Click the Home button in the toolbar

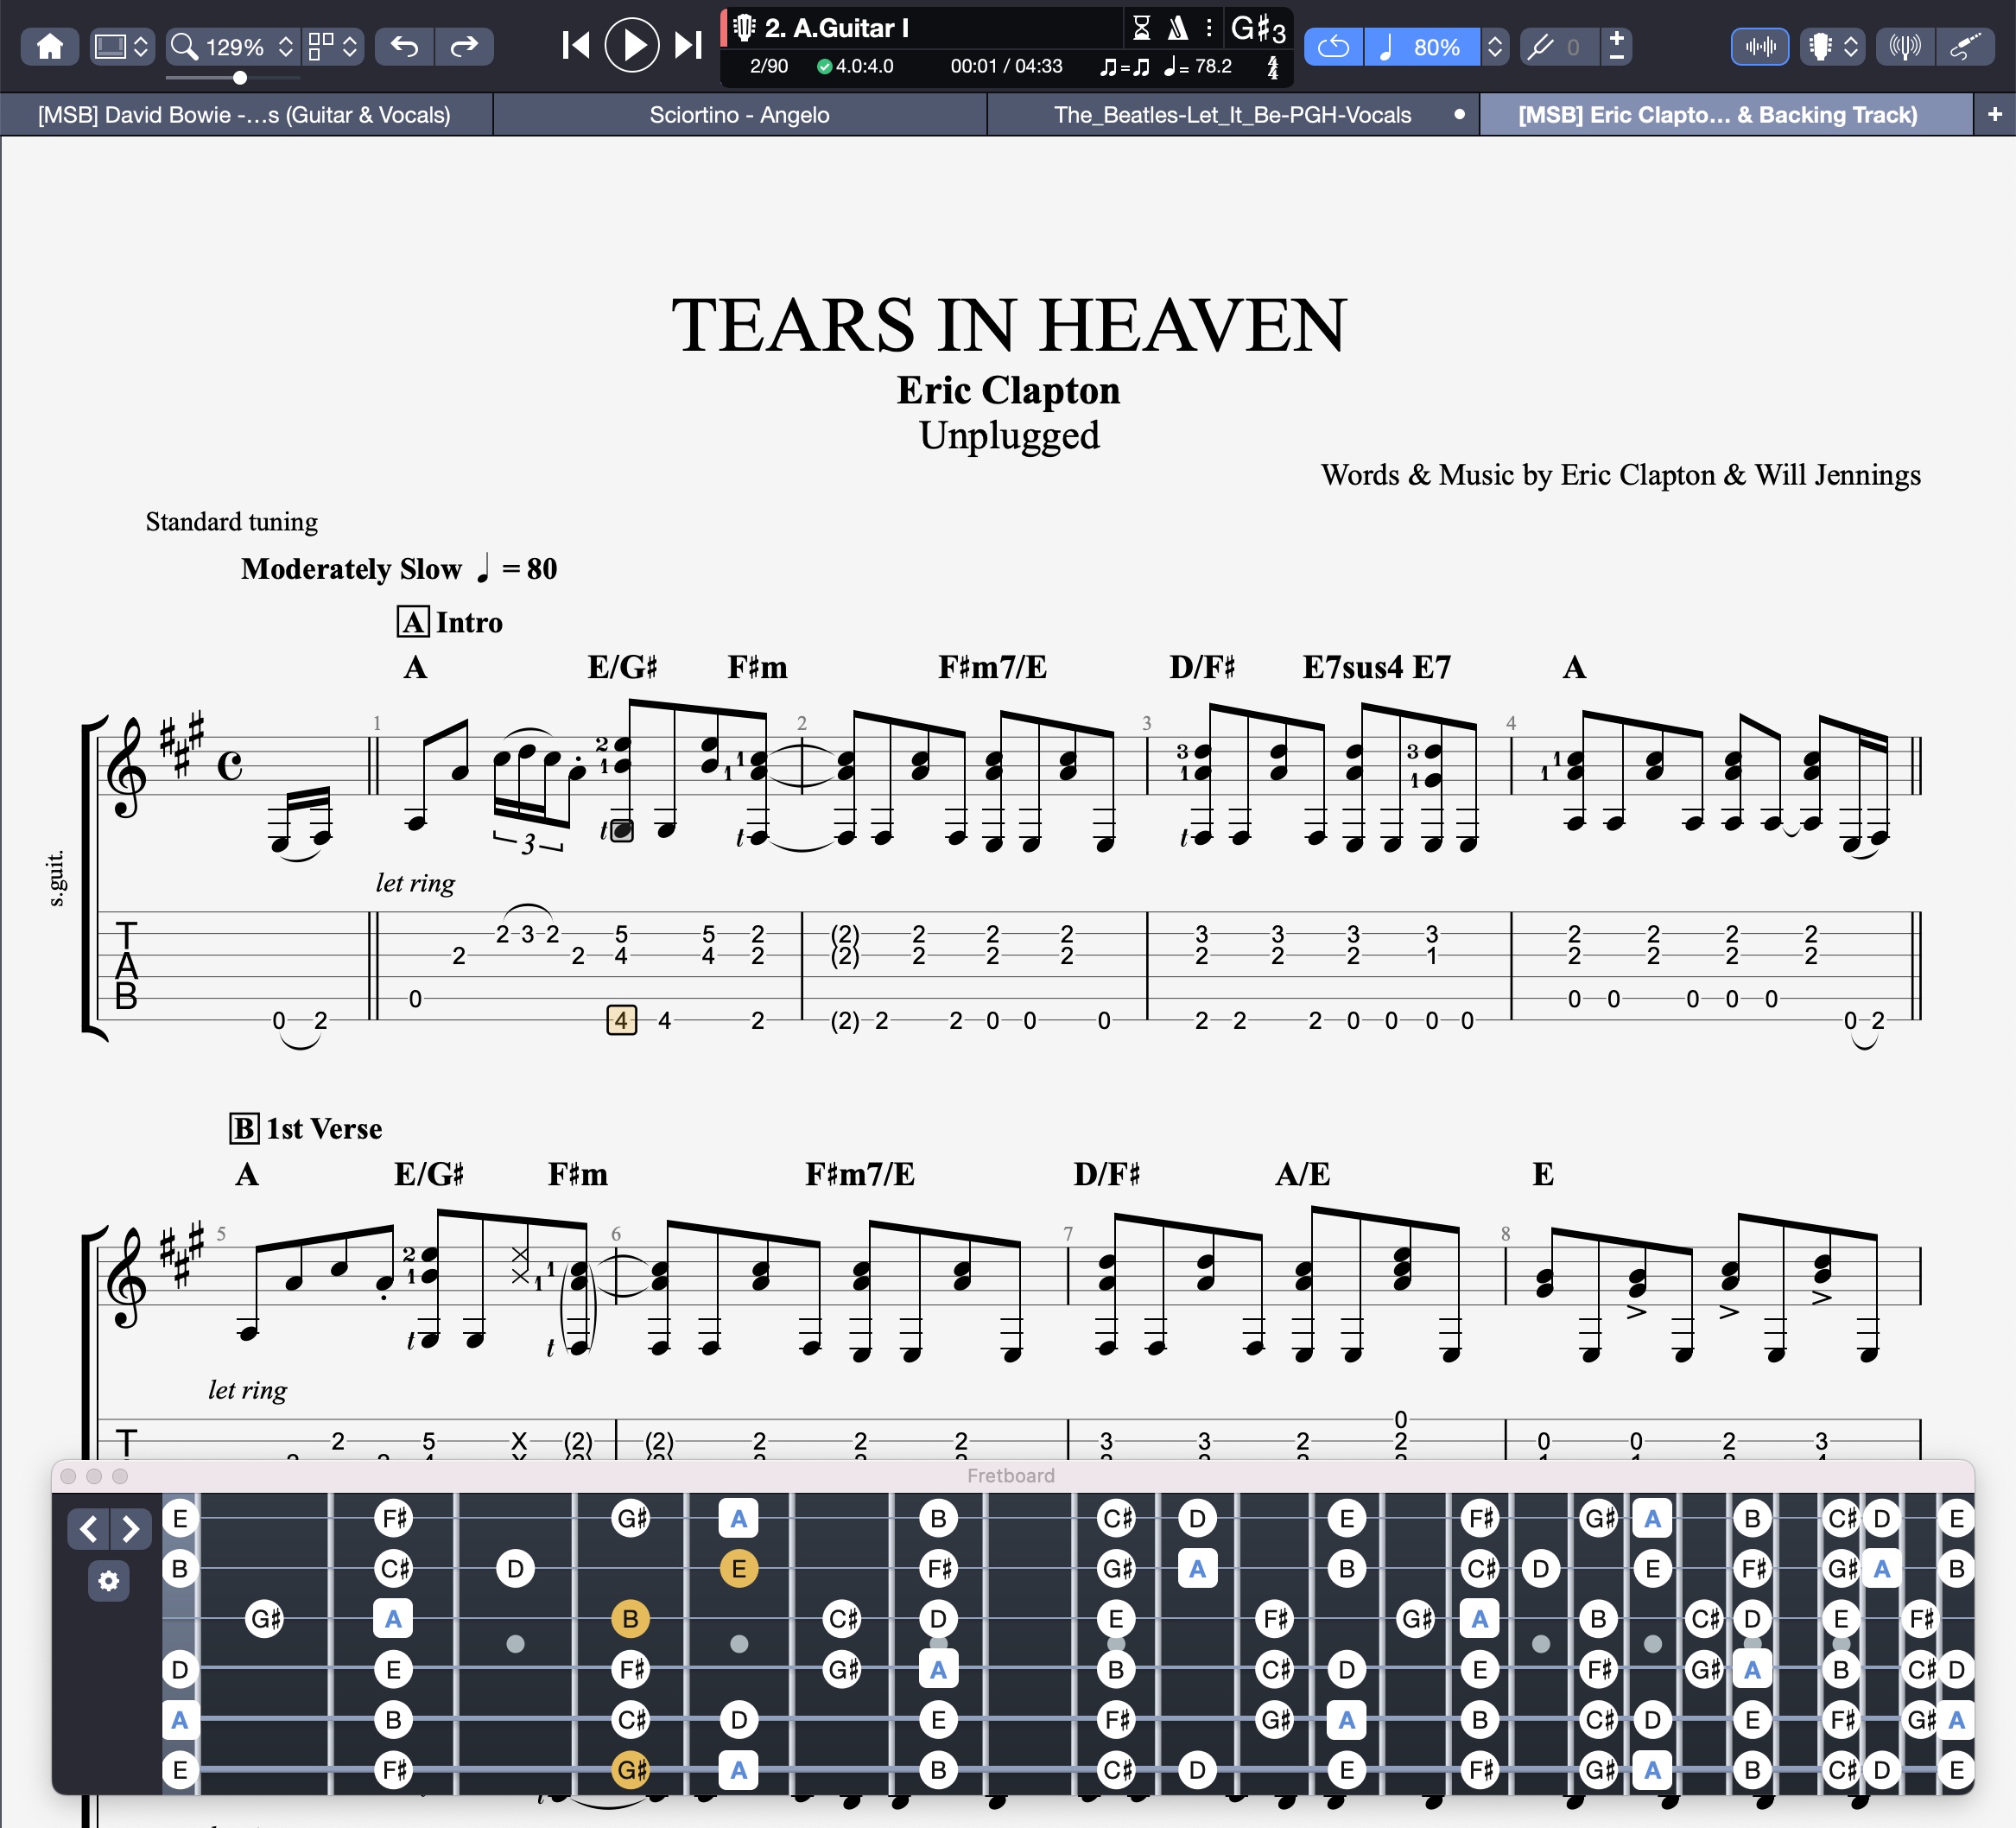click(50, 46)
